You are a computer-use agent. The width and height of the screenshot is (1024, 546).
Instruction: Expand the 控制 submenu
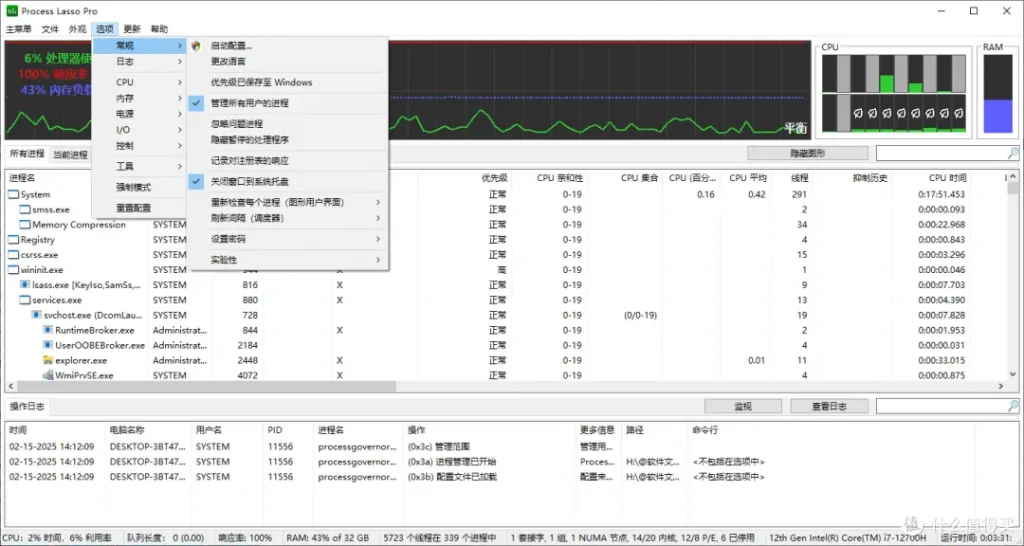140,145
